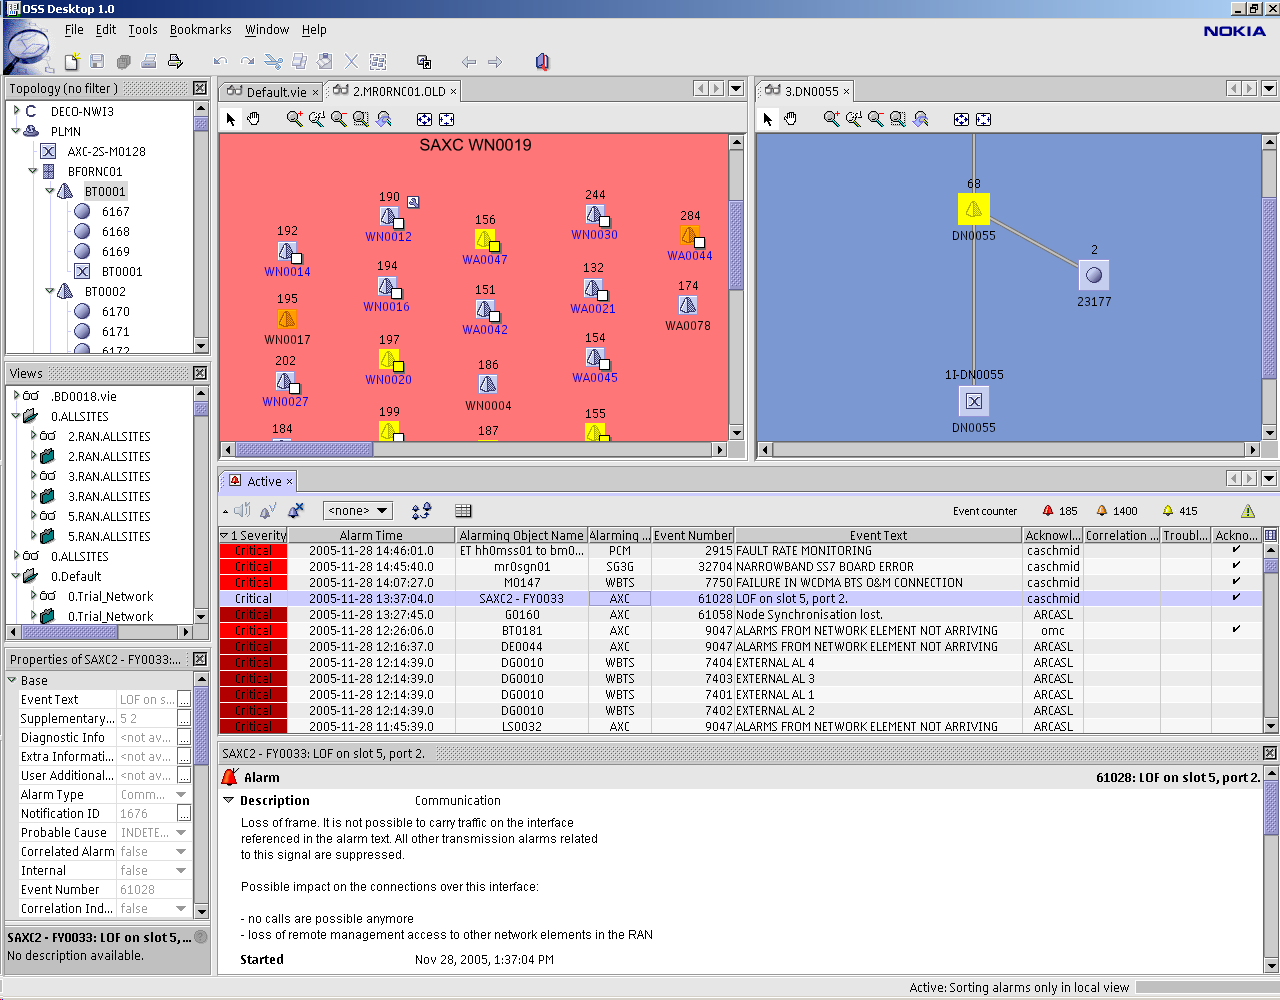Click the New document toolbar icon
The width and height of the screenshot is (1280, 1000).
click(x=72, y=62)
